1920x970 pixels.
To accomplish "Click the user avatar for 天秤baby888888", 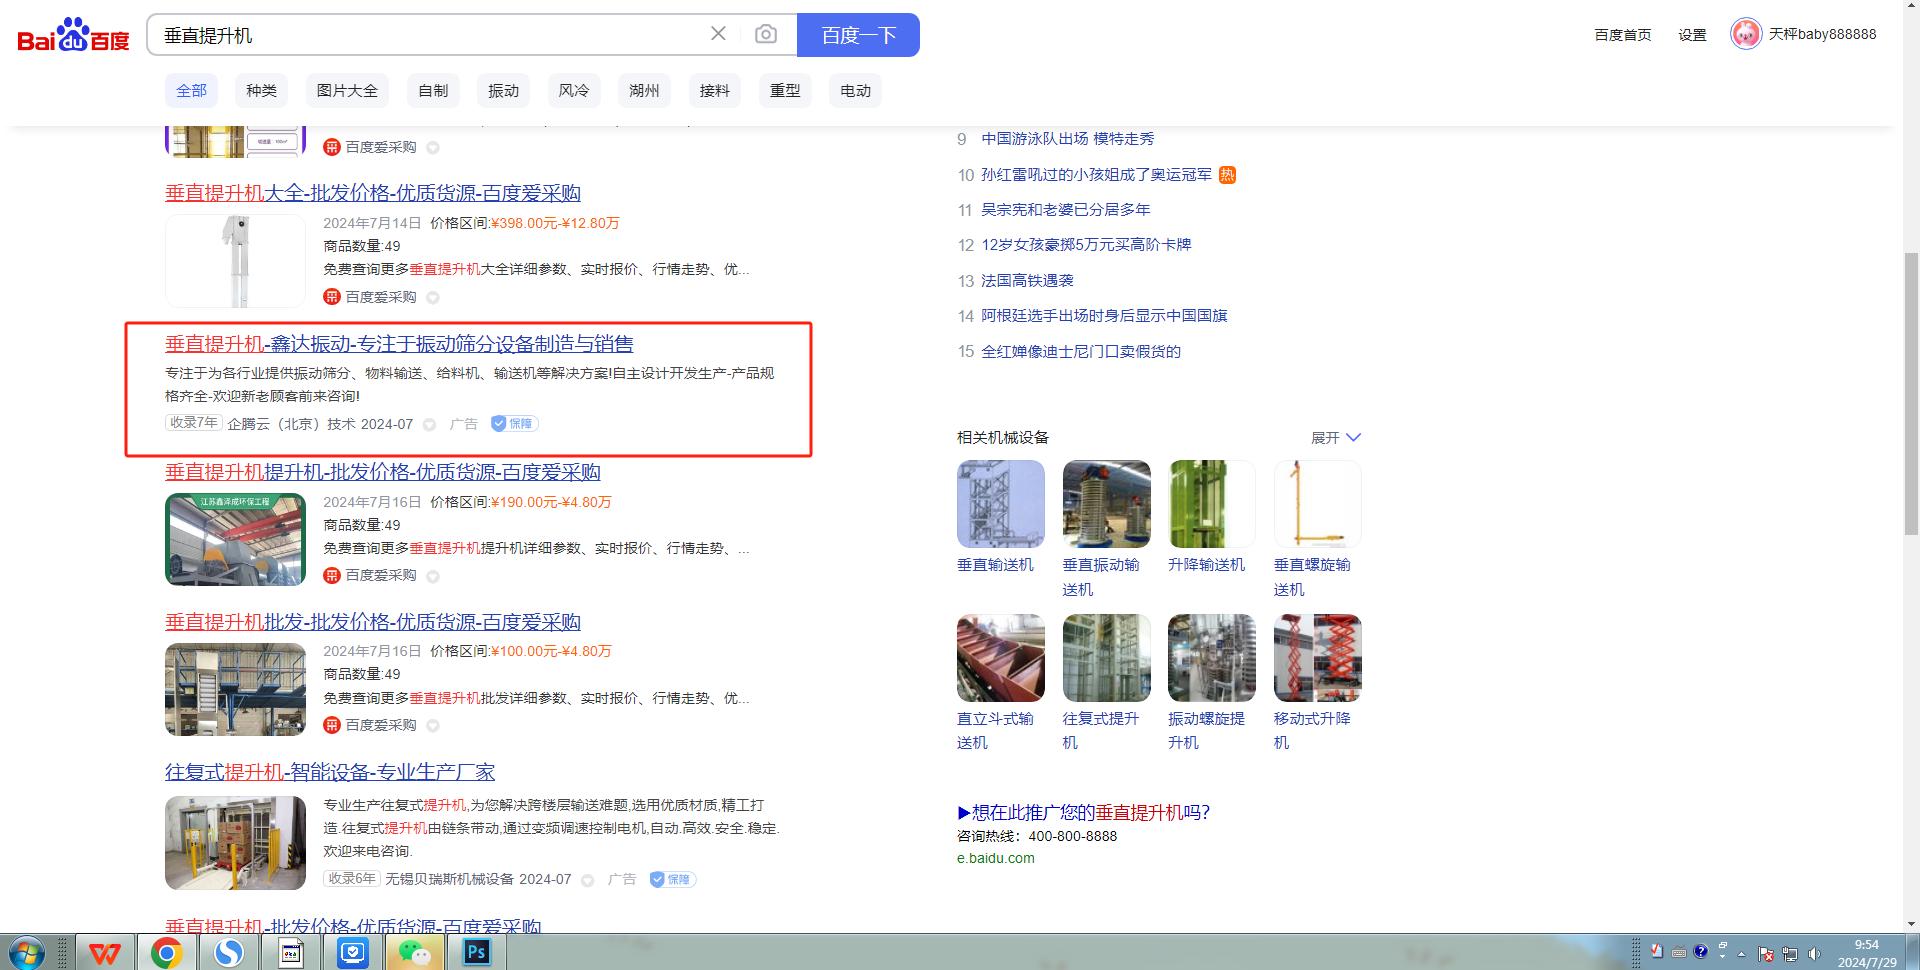I will pos(1746,34).
